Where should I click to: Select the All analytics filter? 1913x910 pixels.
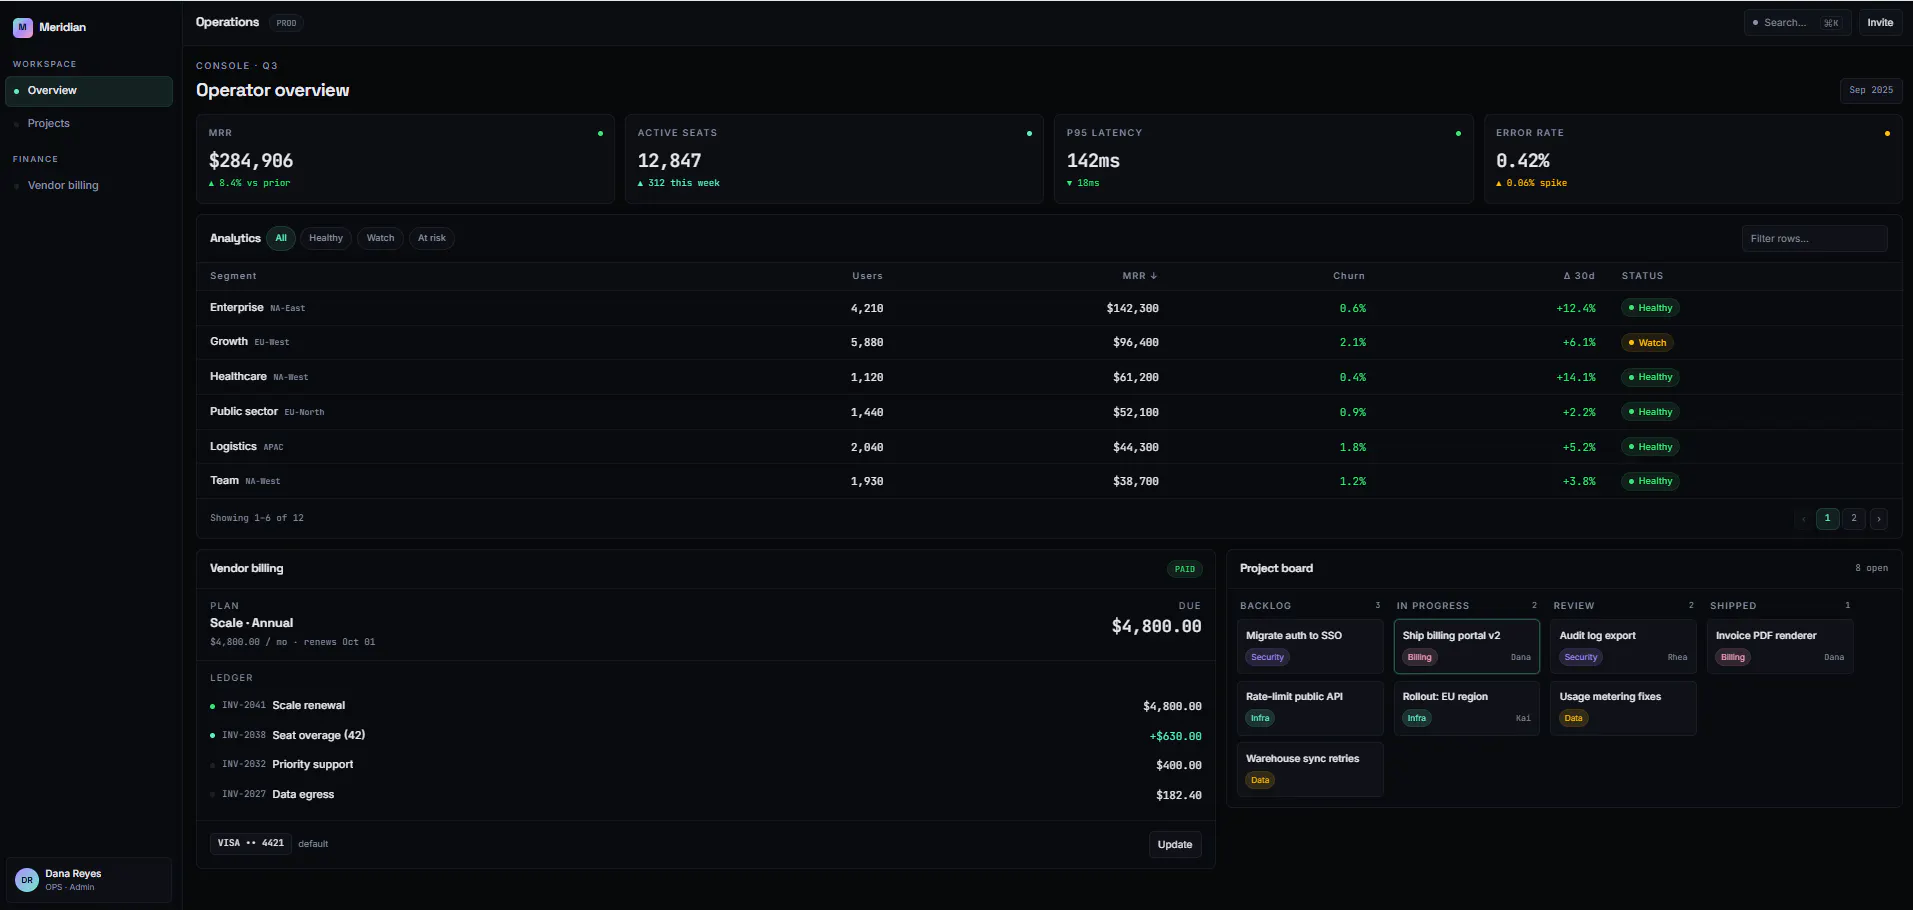[x=281, y=238]
